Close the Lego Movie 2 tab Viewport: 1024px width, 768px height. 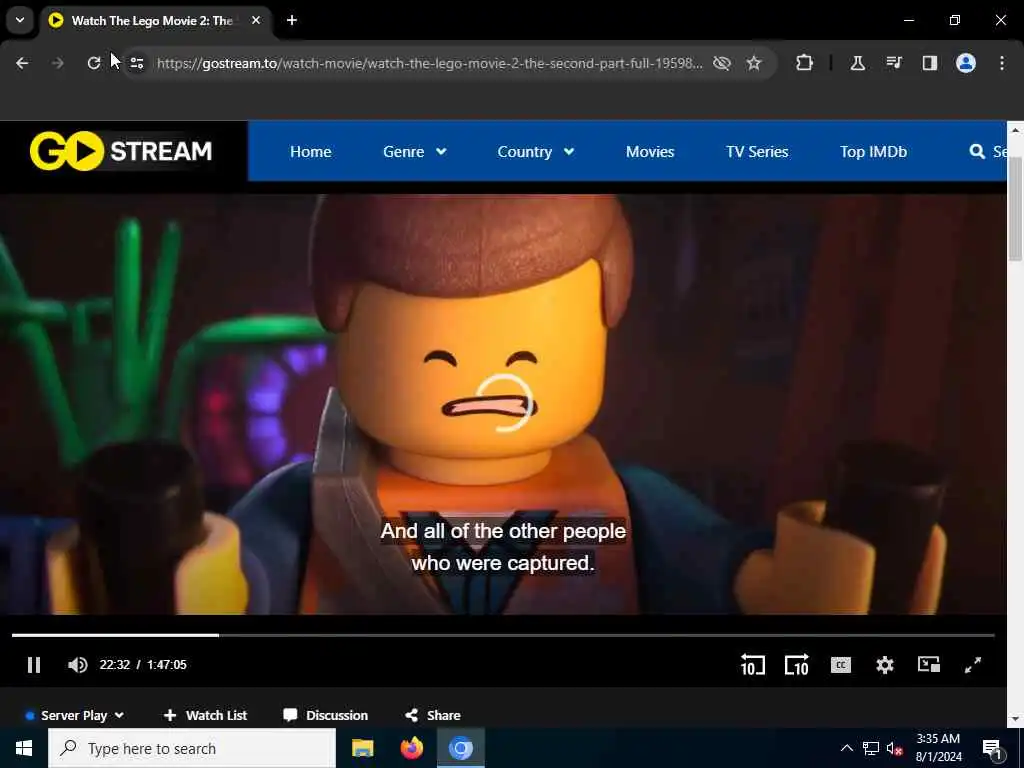256,20
